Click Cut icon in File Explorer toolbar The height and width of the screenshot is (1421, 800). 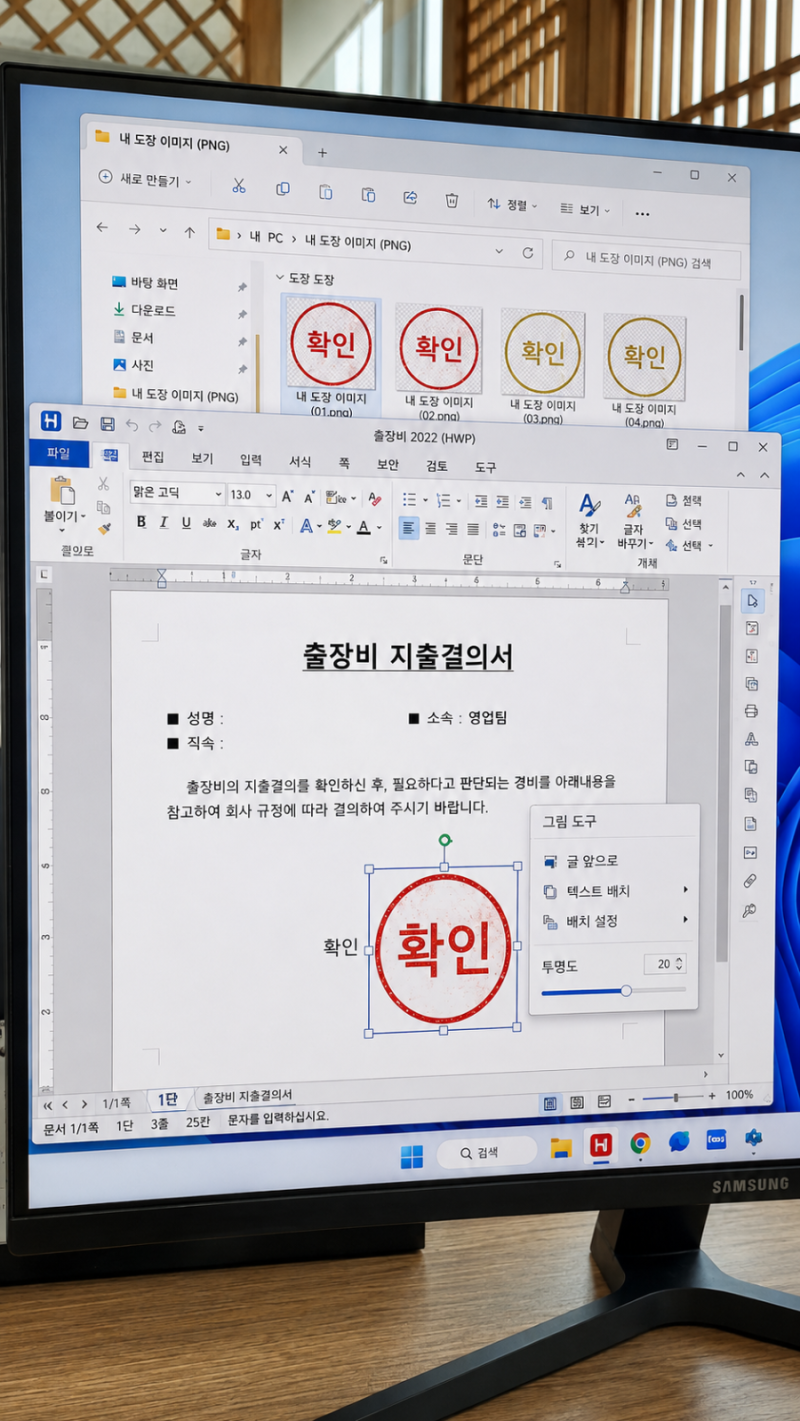click(238, 185)
